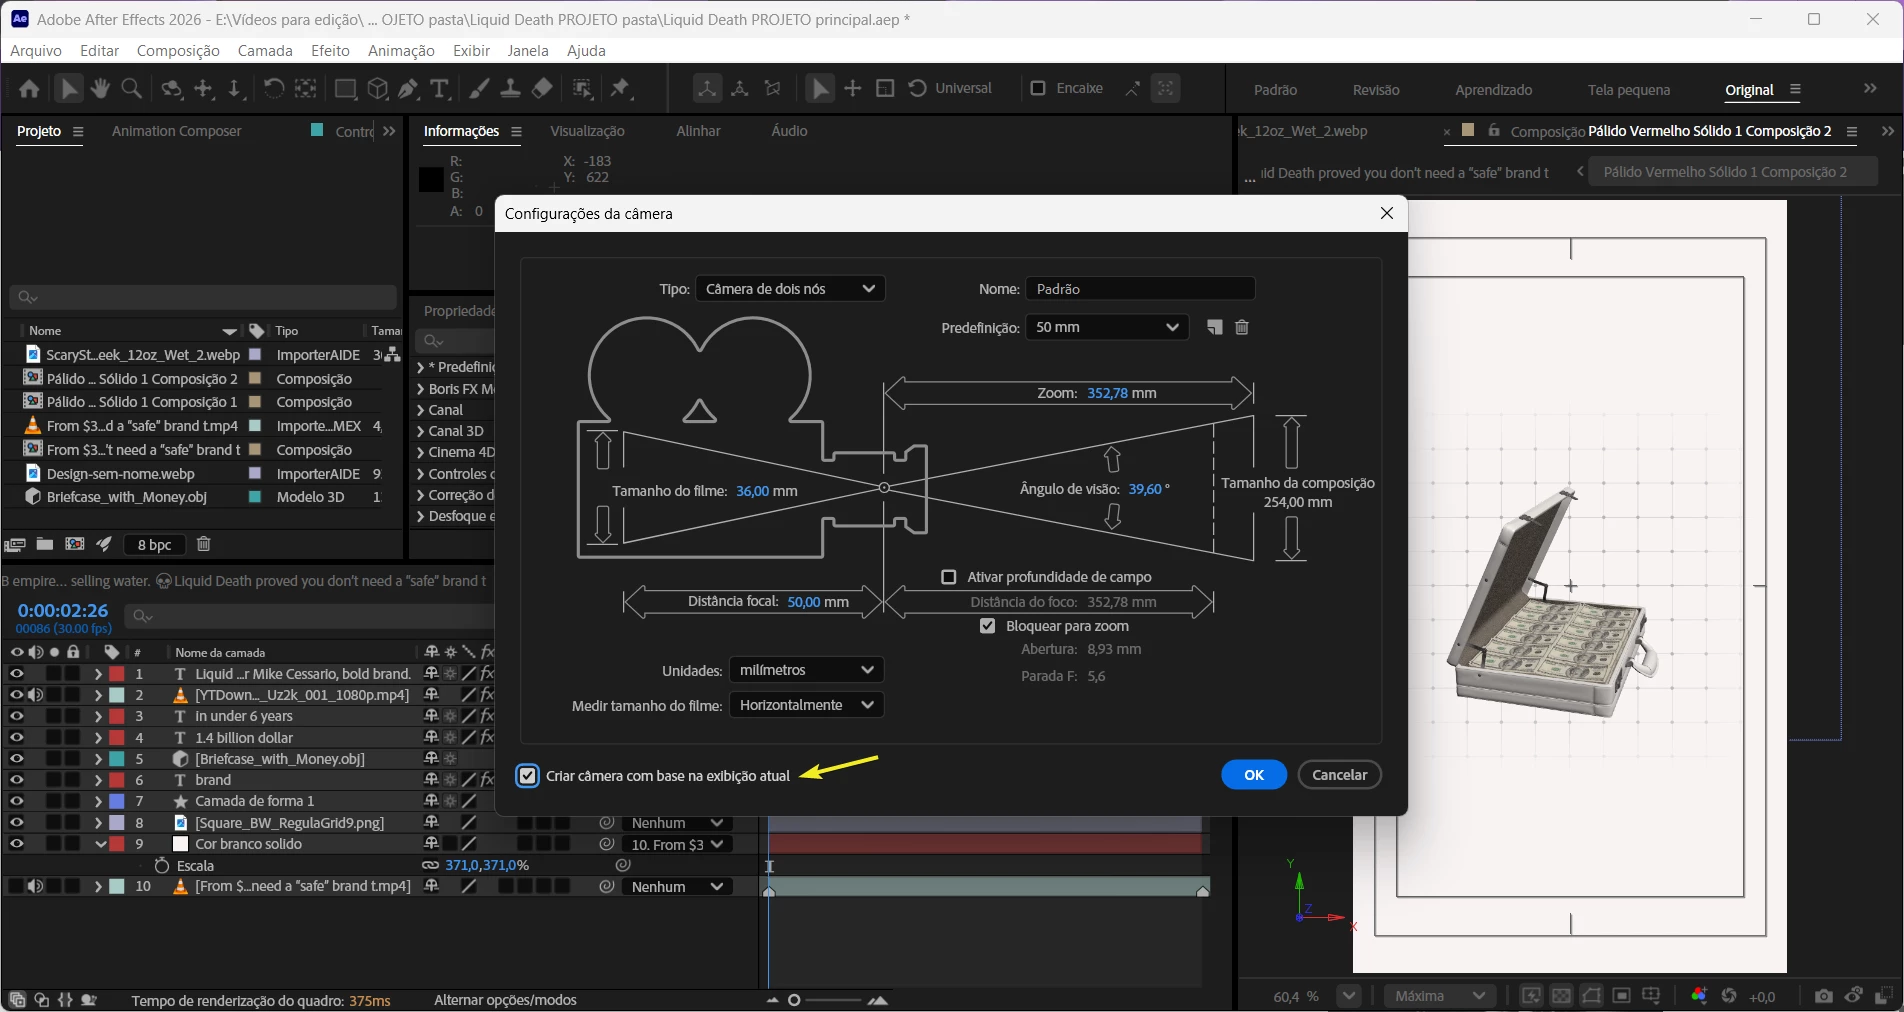1904x1012 pixels.
Task: Select the Puppet Pin tool
Action: pyautogui.click(x=621, y=89)
